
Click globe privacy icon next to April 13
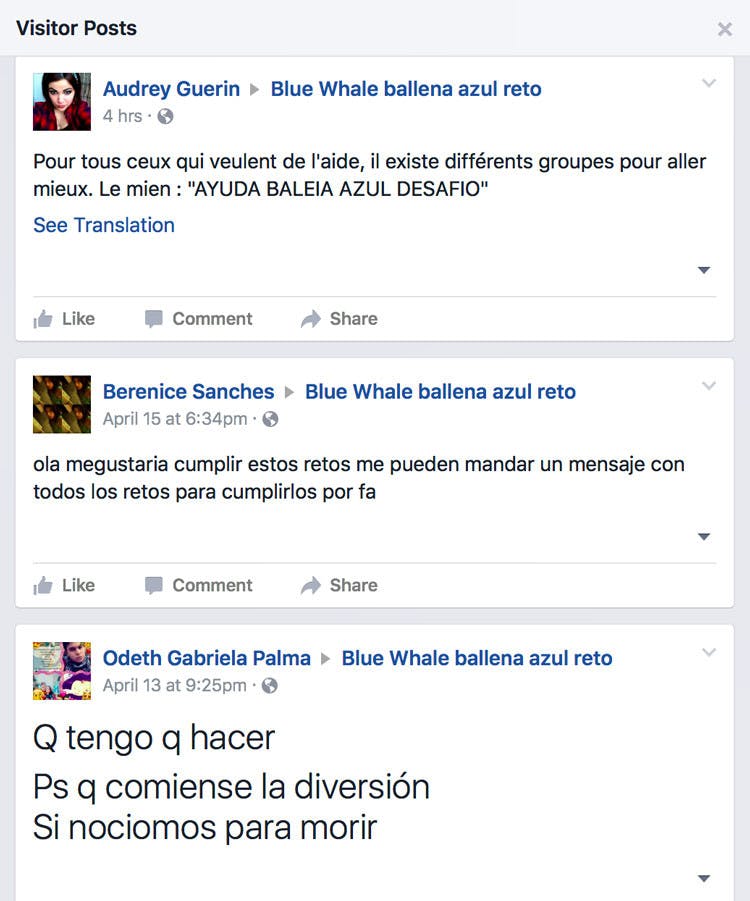point(270,686)
